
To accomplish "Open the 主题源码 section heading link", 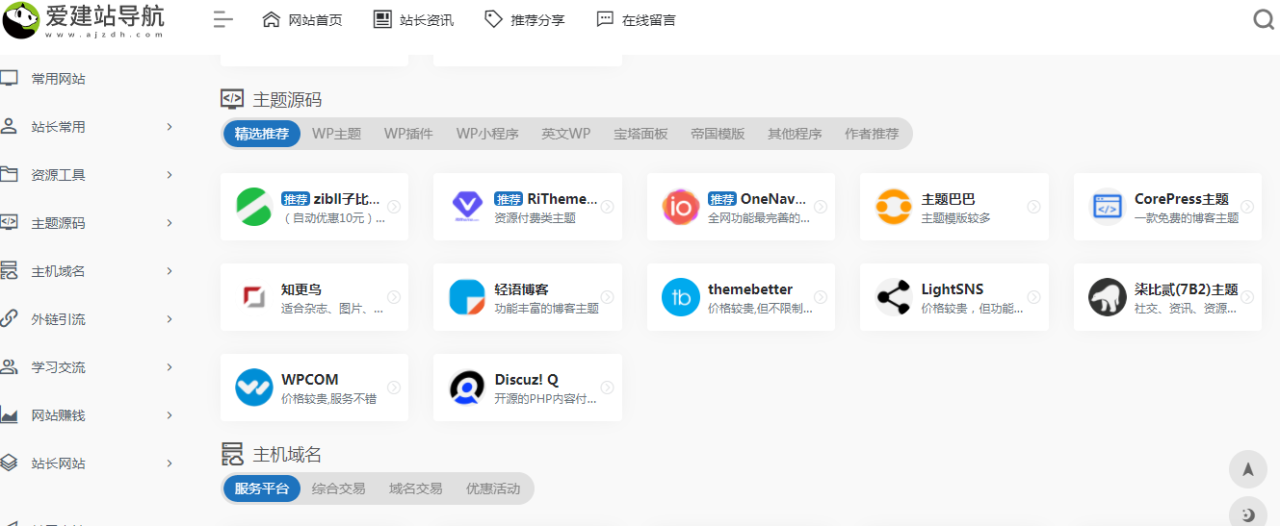I will click(x=288, y=100).
